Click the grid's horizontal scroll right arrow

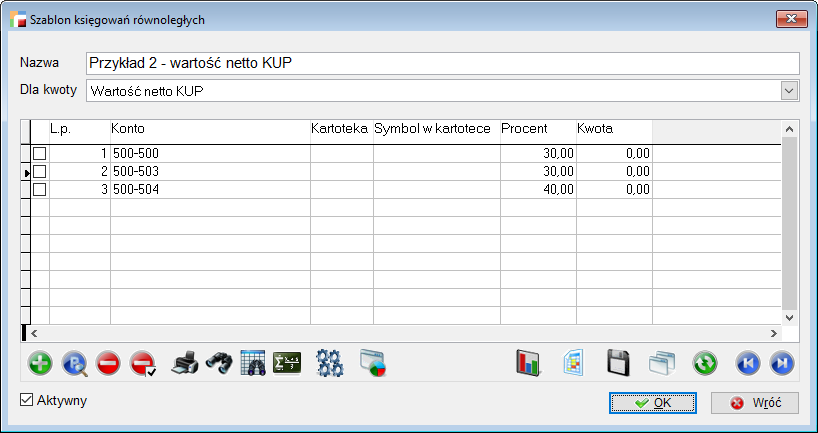click(772, 332)
